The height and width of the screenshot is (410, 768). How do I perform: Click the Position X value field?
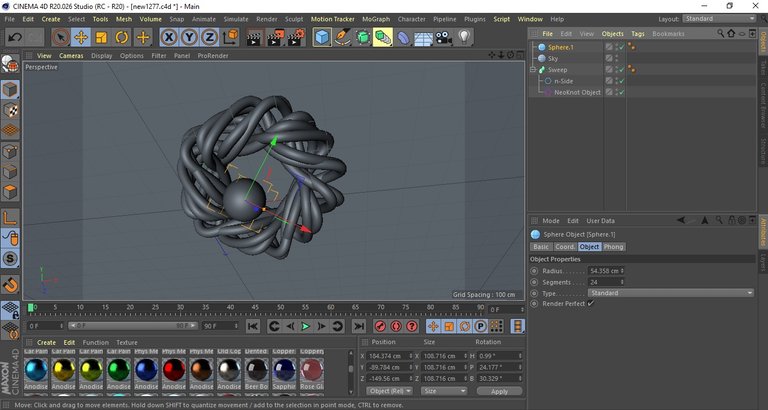coord(388,356)
